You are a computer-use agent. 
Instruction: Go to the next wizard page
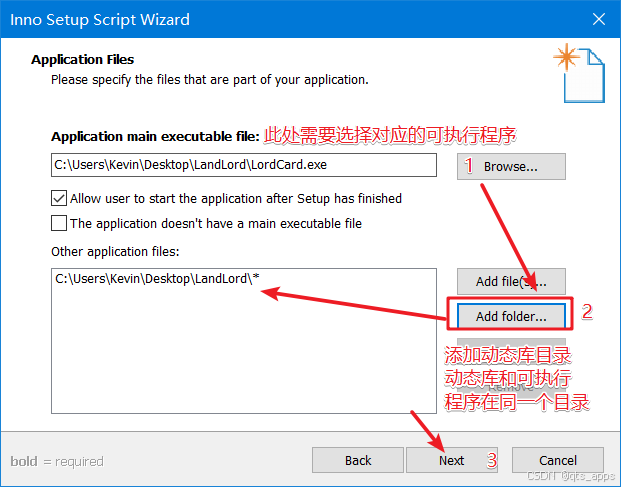pos(451,460)
